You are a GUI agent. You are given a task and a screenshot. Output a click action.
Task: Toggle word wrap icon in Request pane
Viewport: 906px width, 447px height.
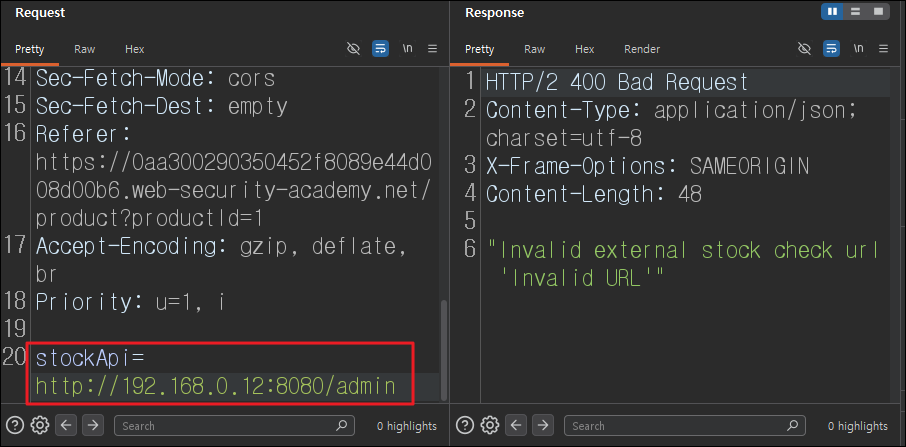[x=380, y=49]
